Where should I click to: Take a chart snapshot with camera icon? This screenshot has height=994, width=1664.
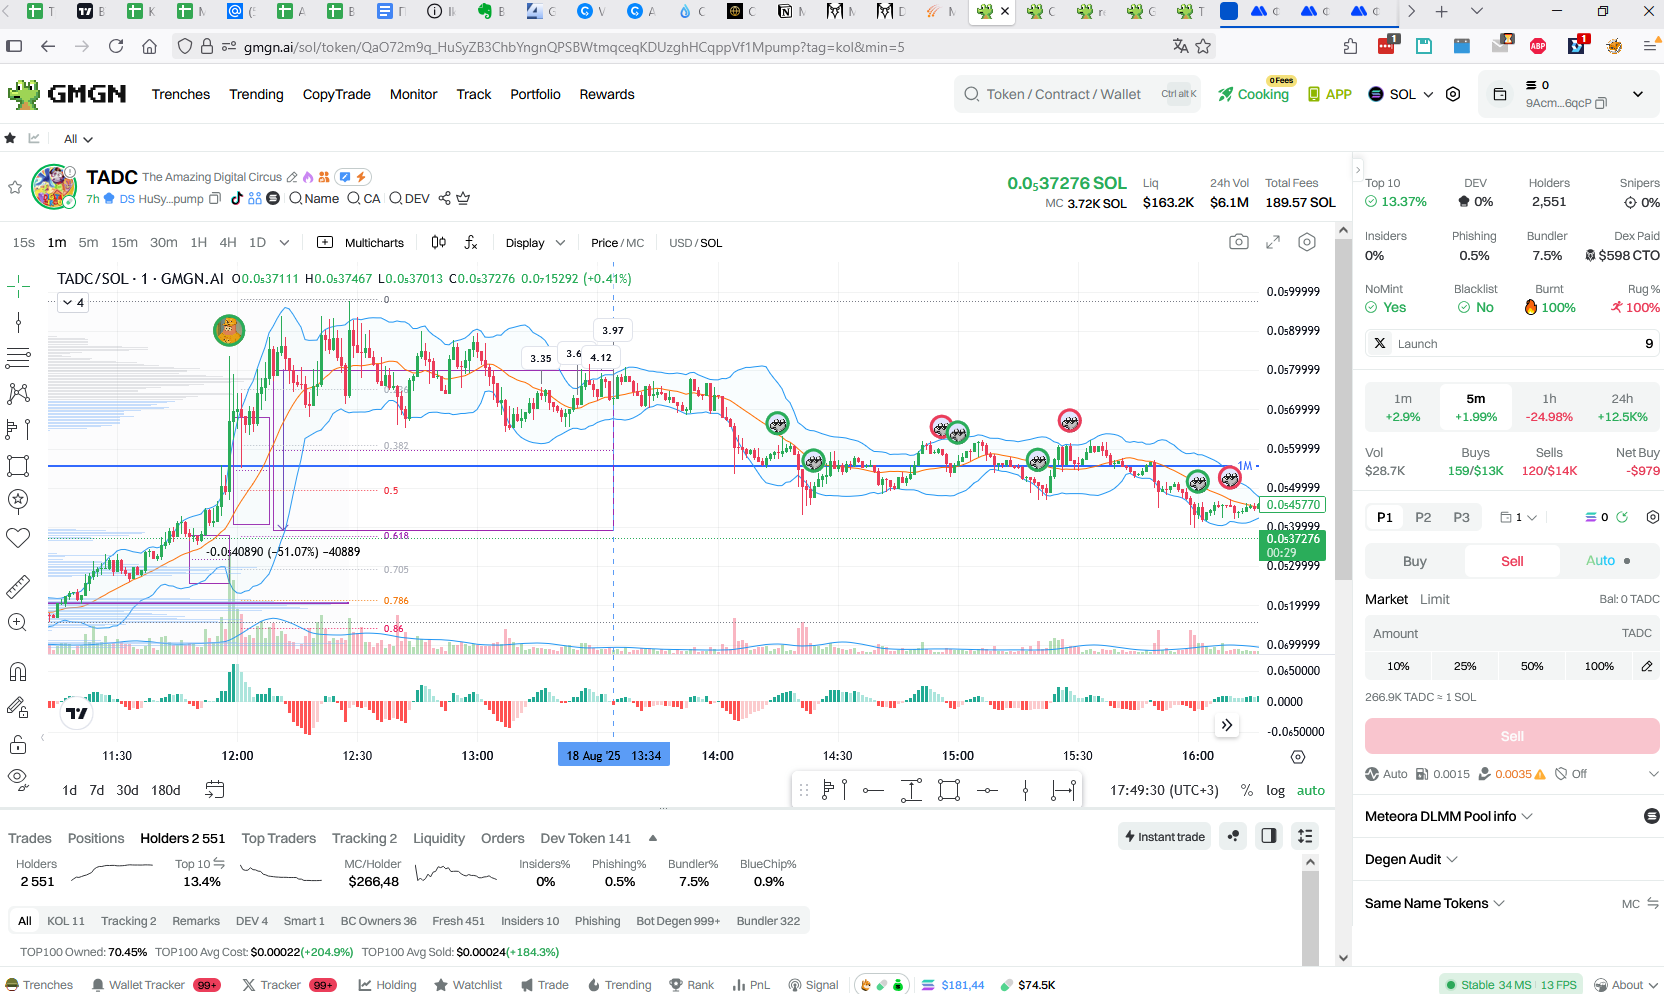pos(1238,242)
